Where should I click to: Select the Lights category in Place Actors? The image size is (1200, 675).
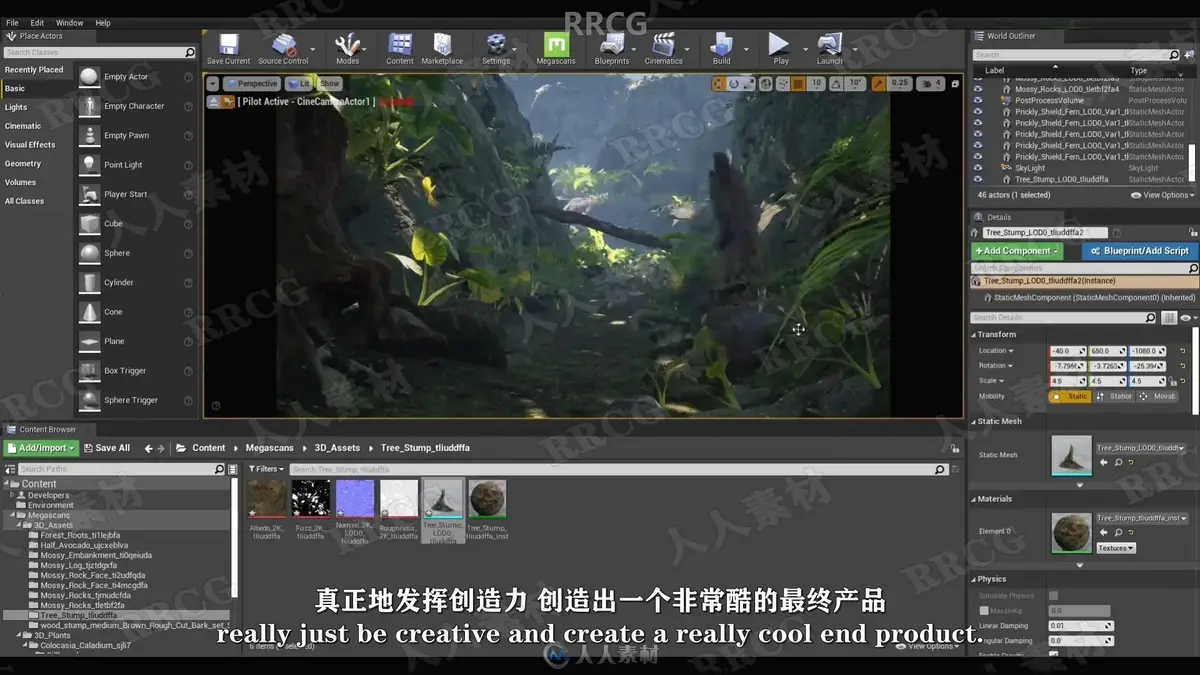coord(16,107)
